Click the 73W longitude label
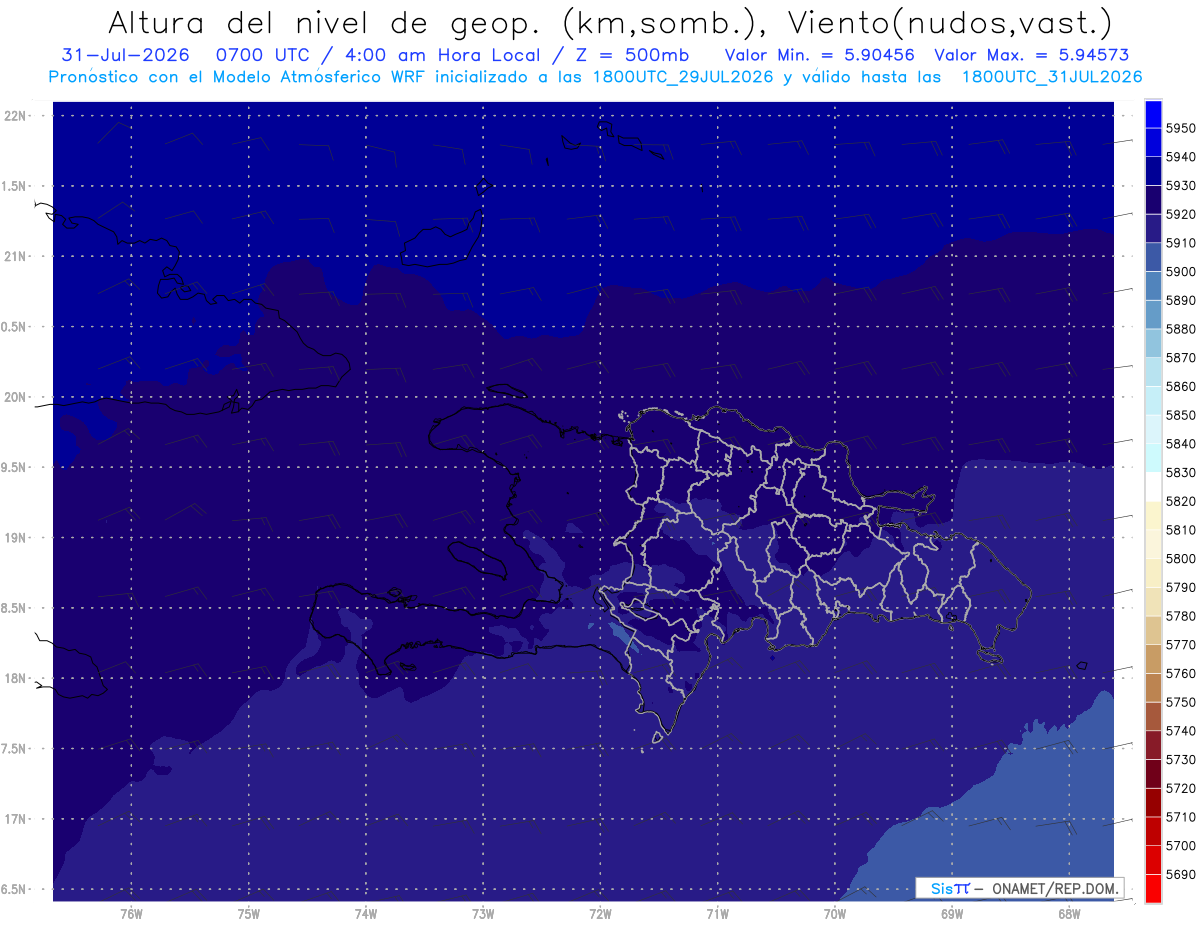Image resolution: width=1200 pixels, height=927 pixels. (483, 913)
